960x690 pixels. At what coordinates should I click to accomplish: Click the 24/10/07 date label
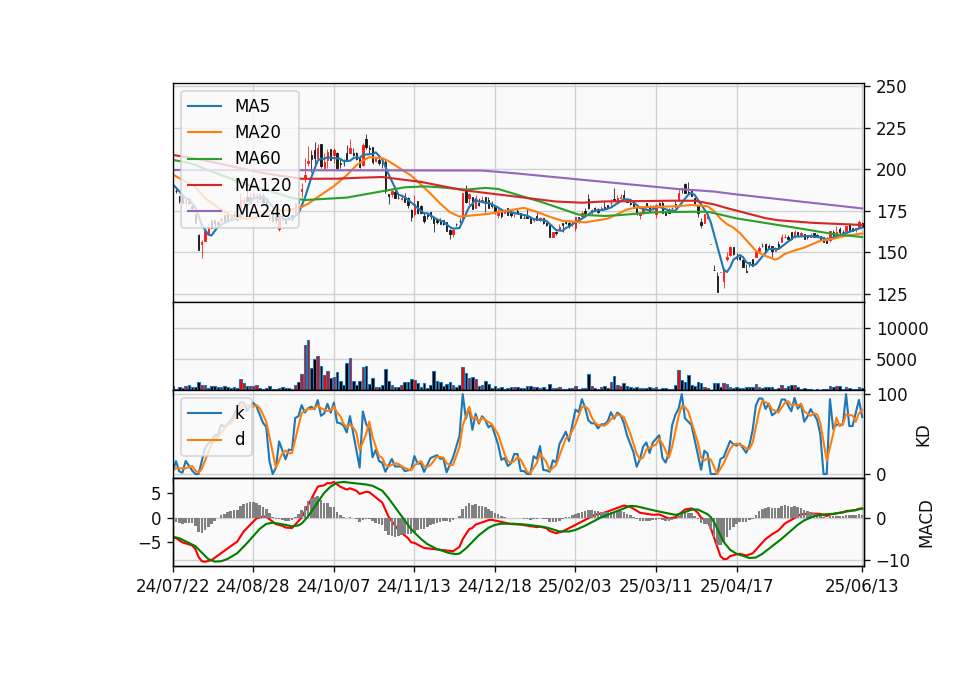334,586
